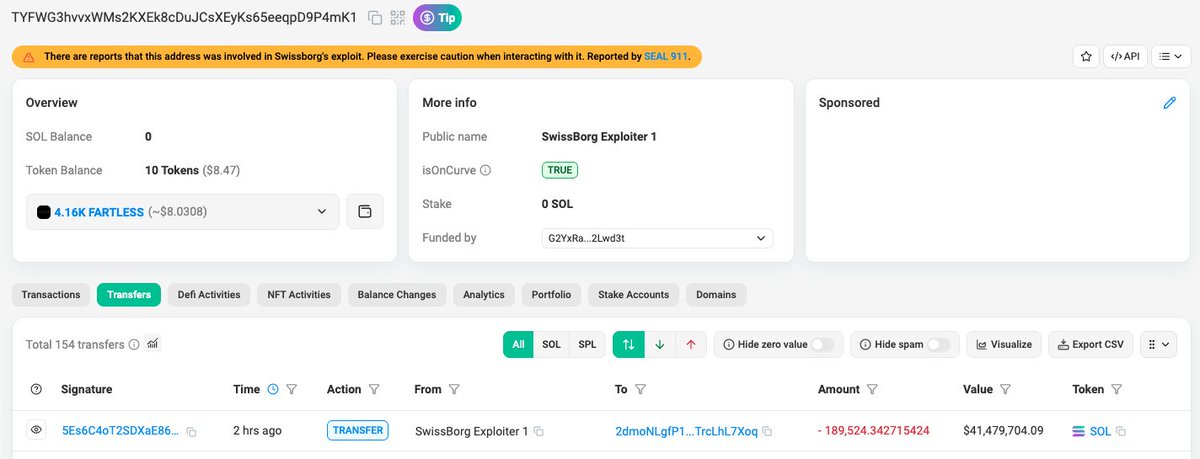View details of transfer 5Es6C4oT2SDXaE86 with eye icon

37,430
